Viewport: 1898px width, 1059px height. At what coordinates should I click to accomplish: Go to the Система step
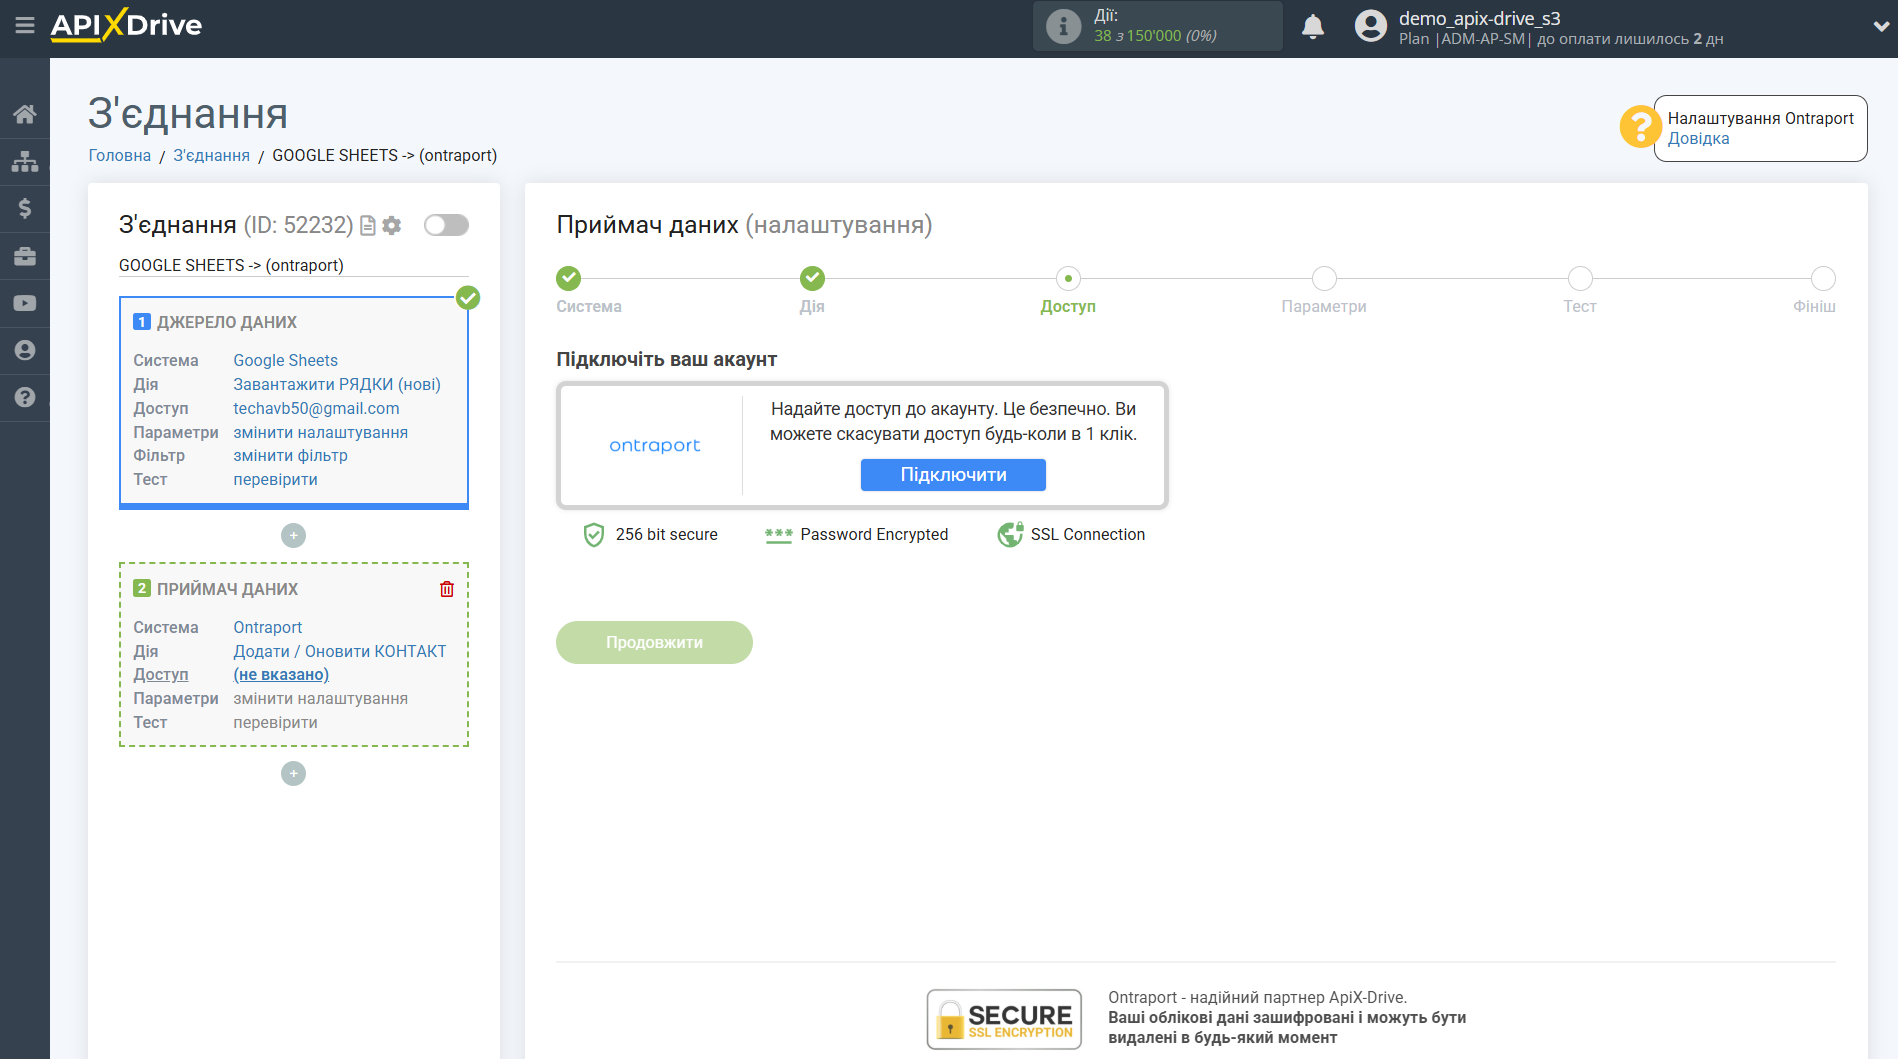568,279
